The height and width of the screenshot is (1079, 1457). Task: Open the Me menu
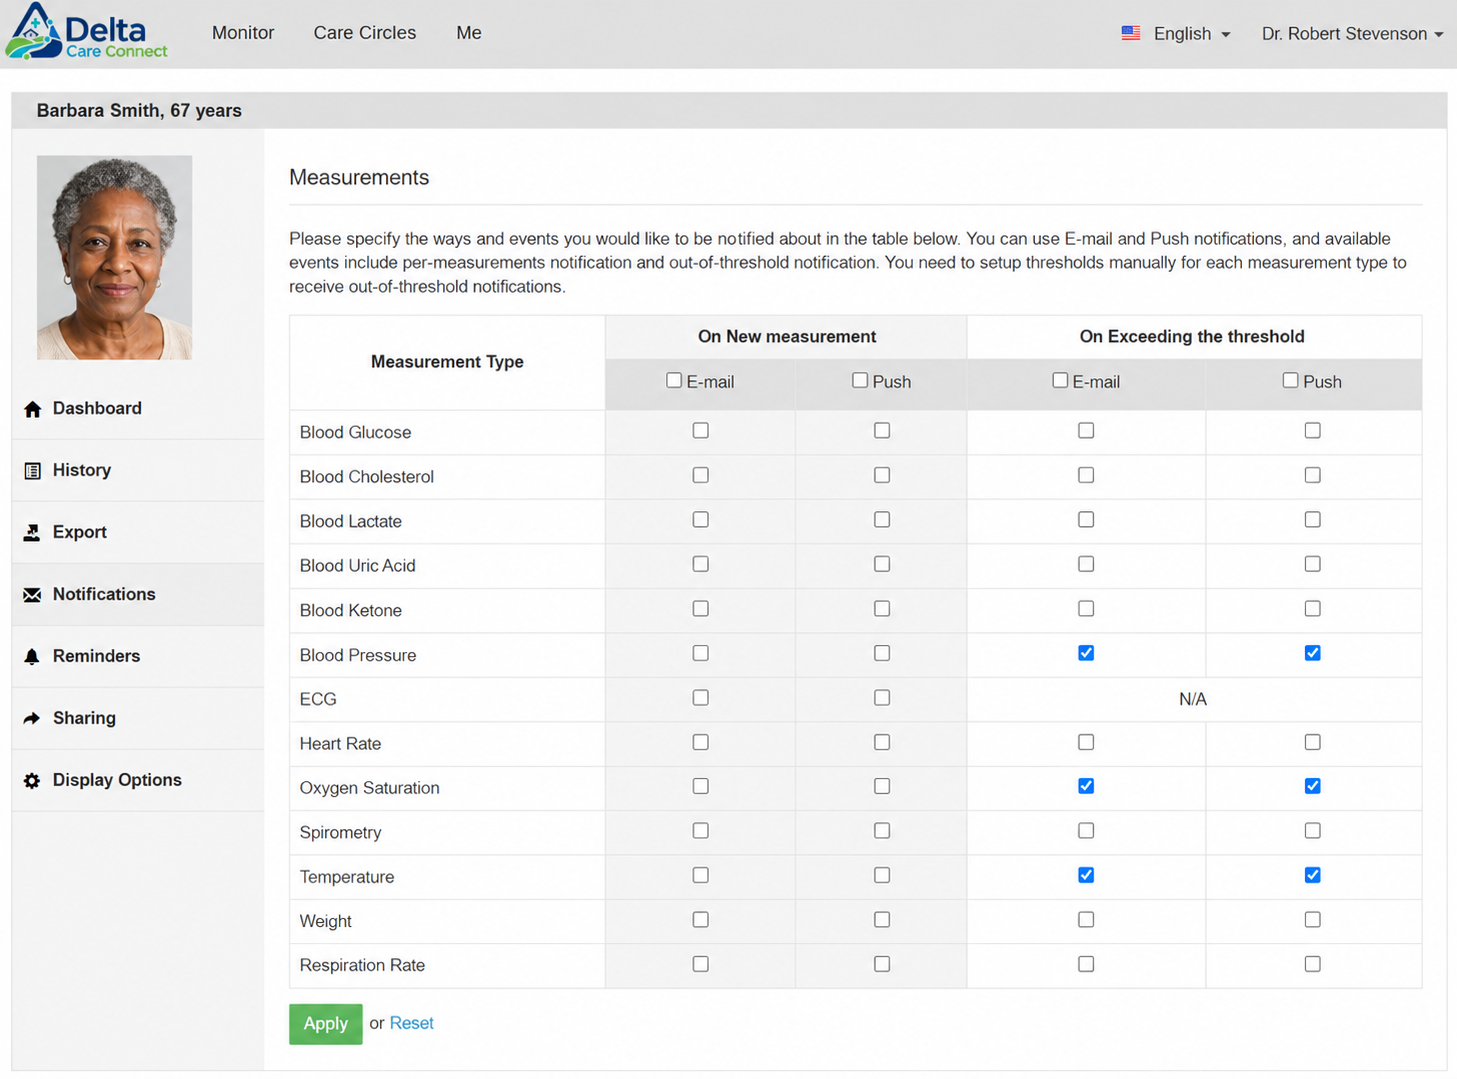pos(469,33)
